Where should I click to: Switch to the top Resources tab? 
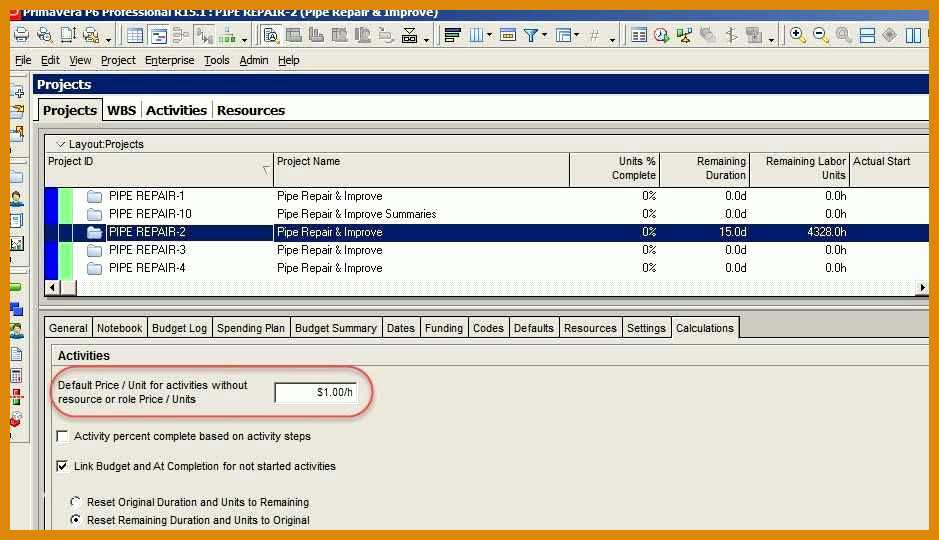point(251,110)
